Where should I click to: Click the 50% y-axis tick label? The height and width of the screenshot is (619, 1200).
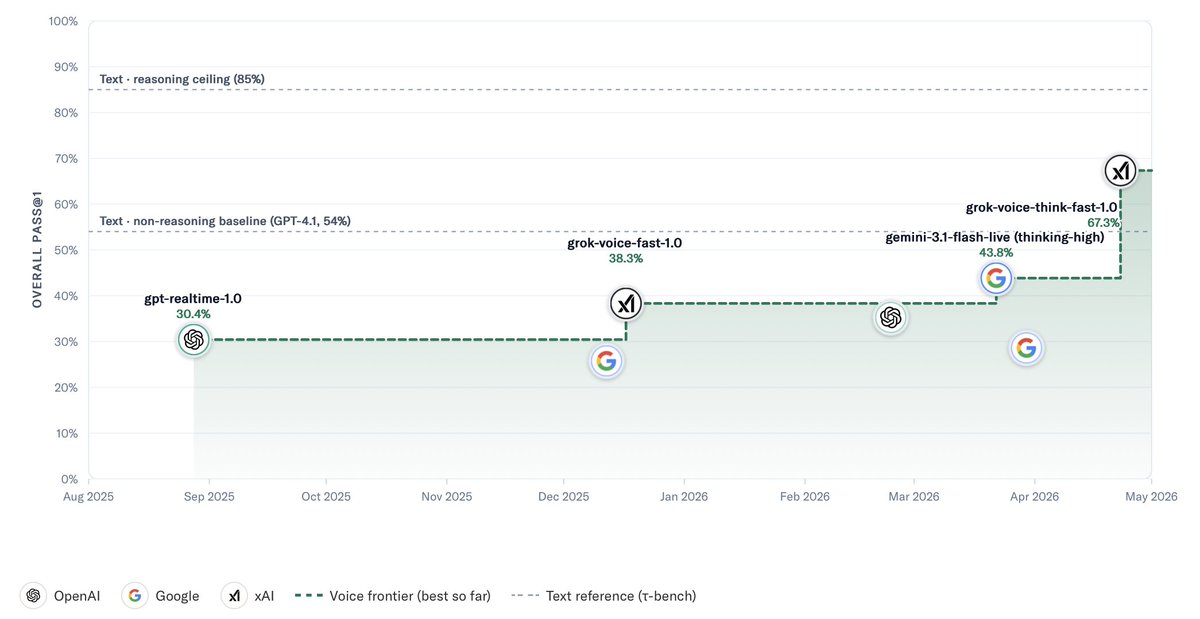pos(66,250)
